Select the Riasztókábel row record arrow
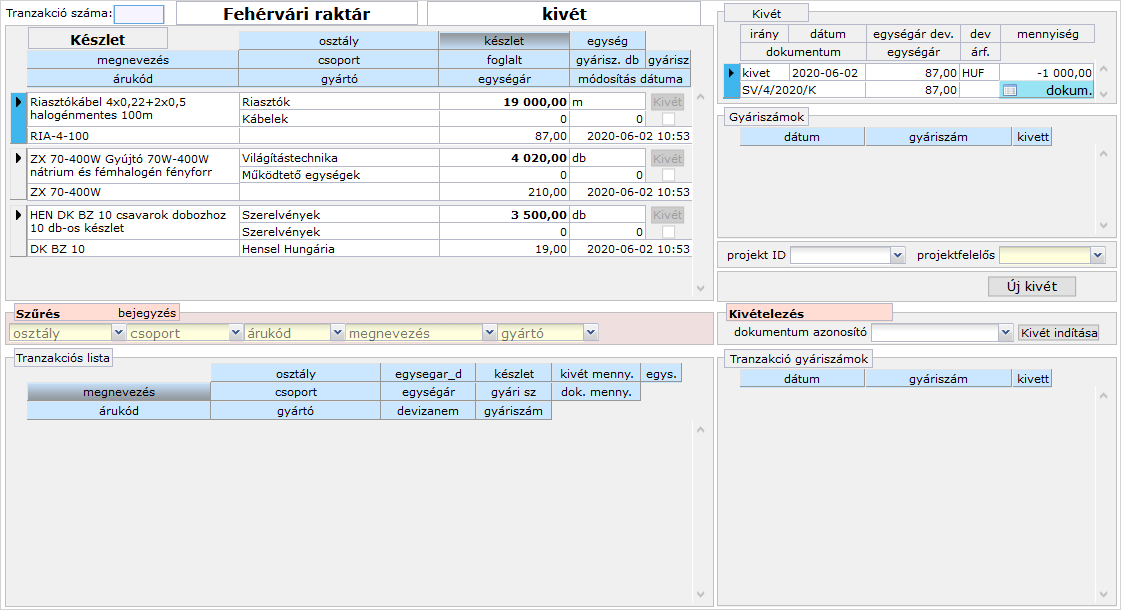Viewport: 1121px width, 610px height. click(x=18, y=102)
